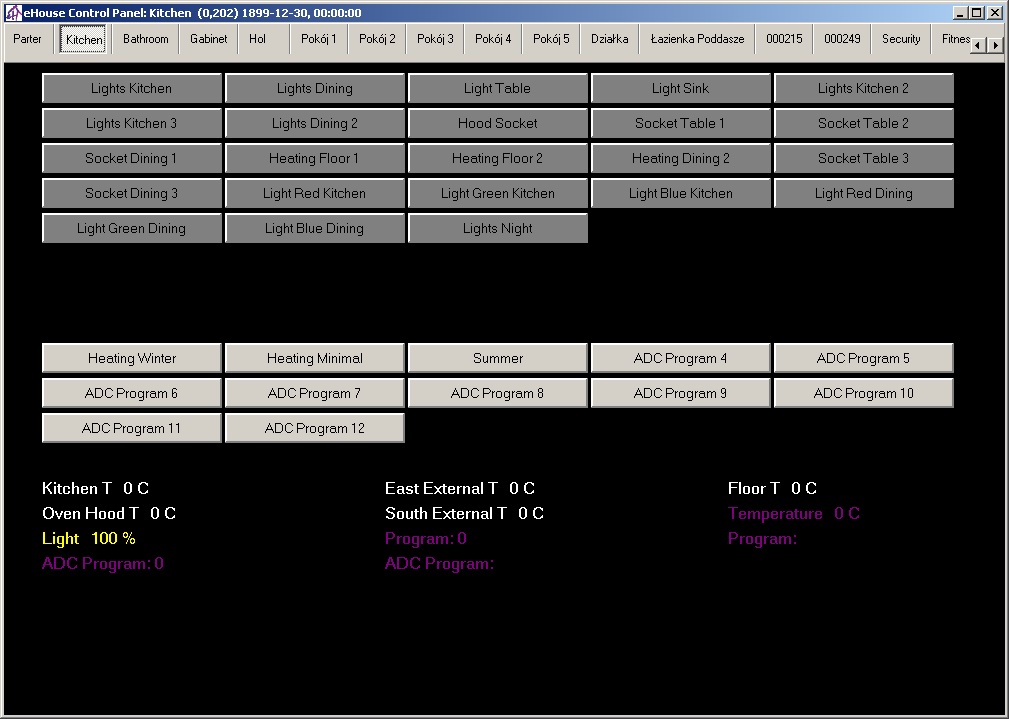
Task: Toggle the Lights Night output
Action: [497, 228]
